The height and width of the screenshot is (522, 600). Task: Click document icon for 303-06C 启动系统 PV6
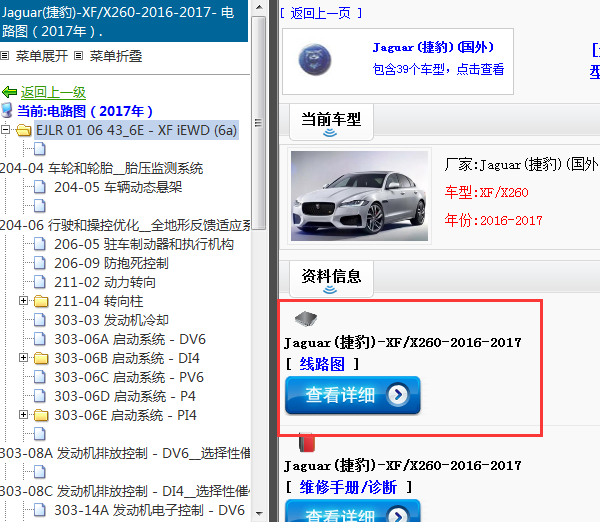40,377
